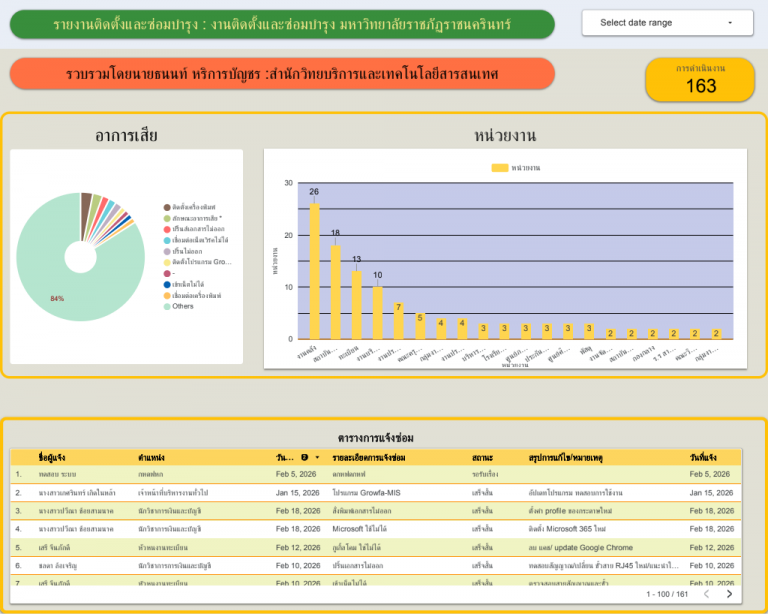
Task: Click the brown legend dot at top
Action: [167, 207]
